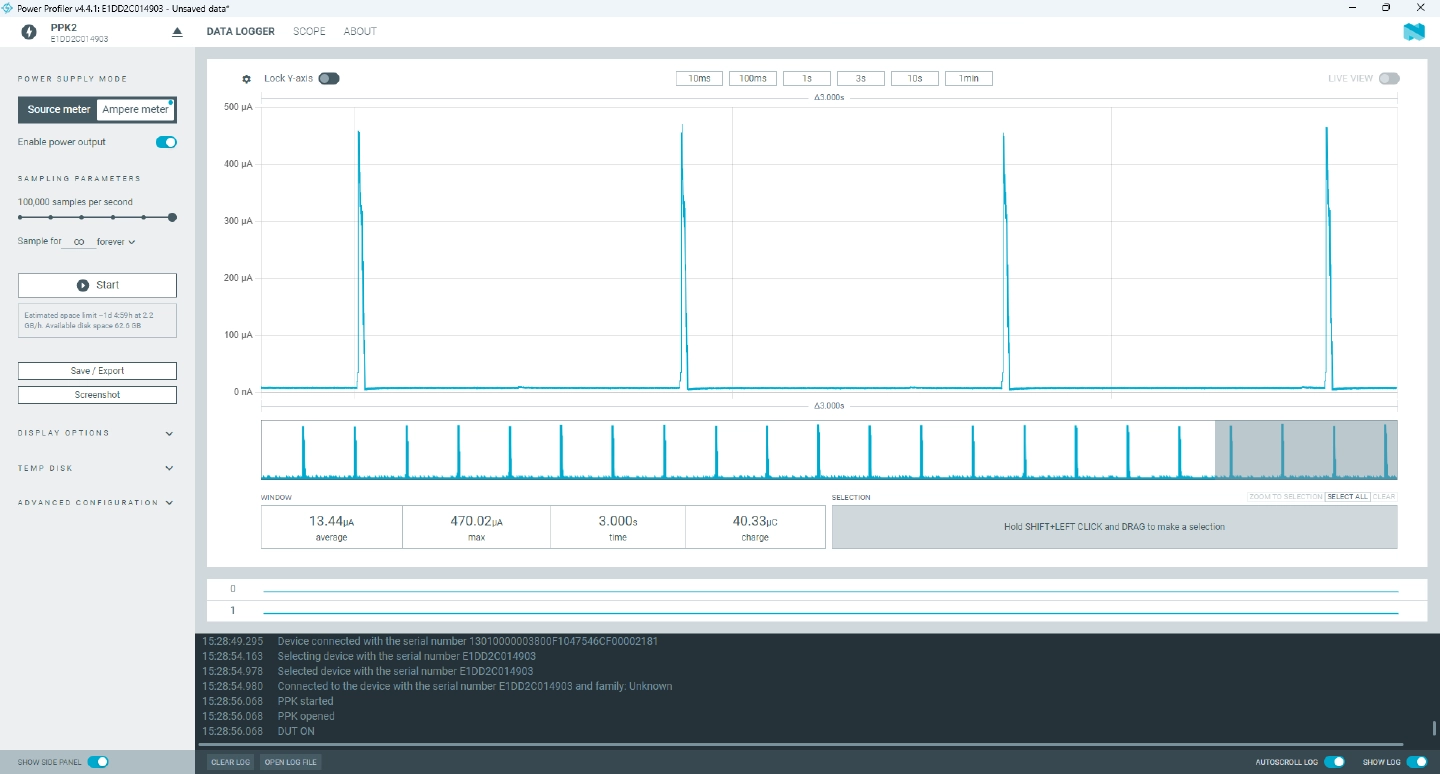Image resolution: width=1440 pixels, height=774 pixels.
Task: Click digital channel 1 row
Action: [x=817, y=610]
